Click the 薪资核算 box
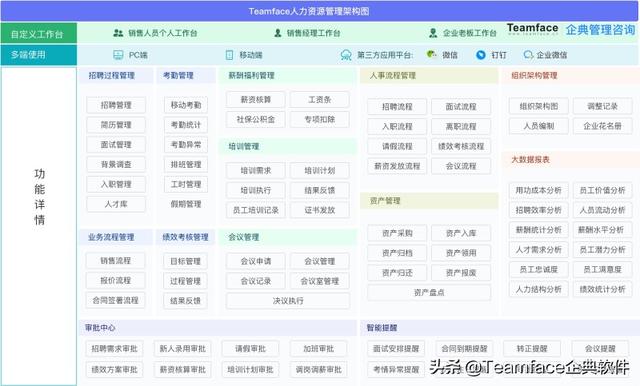 (256, 100)
